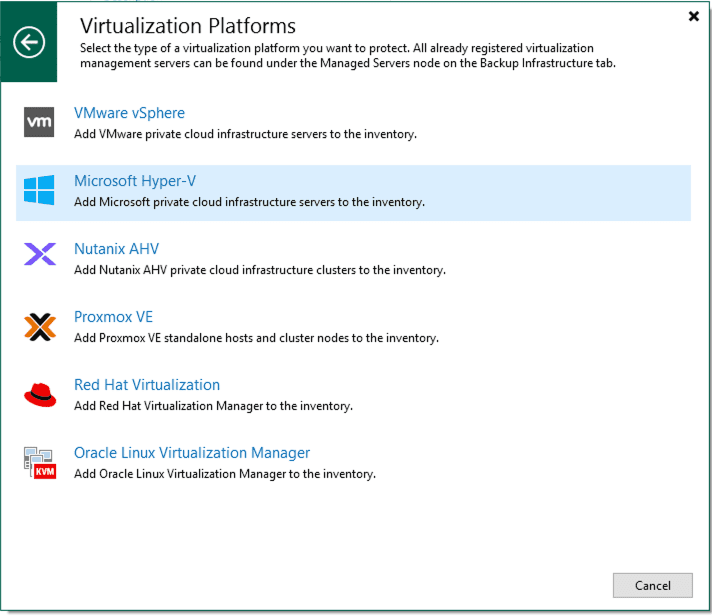Close the Virtualization Platforms dialog with X
The height and width of the screenshot is (616, 712).
tap(694, 16)
